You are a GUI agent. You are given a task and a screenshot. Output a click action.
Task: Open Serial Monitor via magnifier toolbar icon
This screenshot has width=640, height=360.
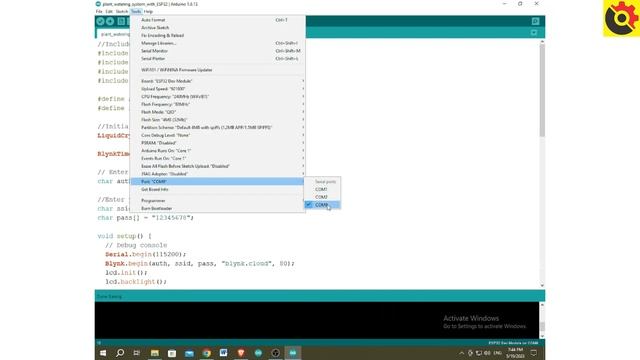point(536,21)
